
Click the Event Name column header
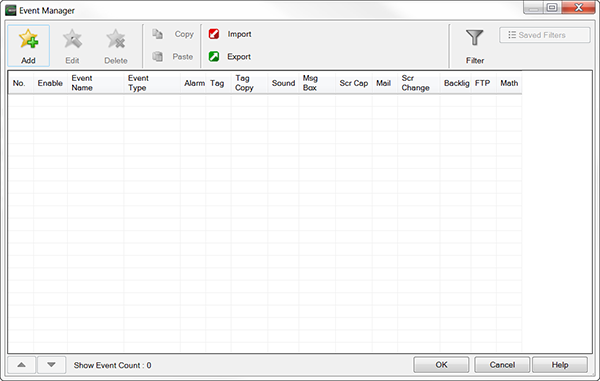pyautogui.click(x=95, y=83)
